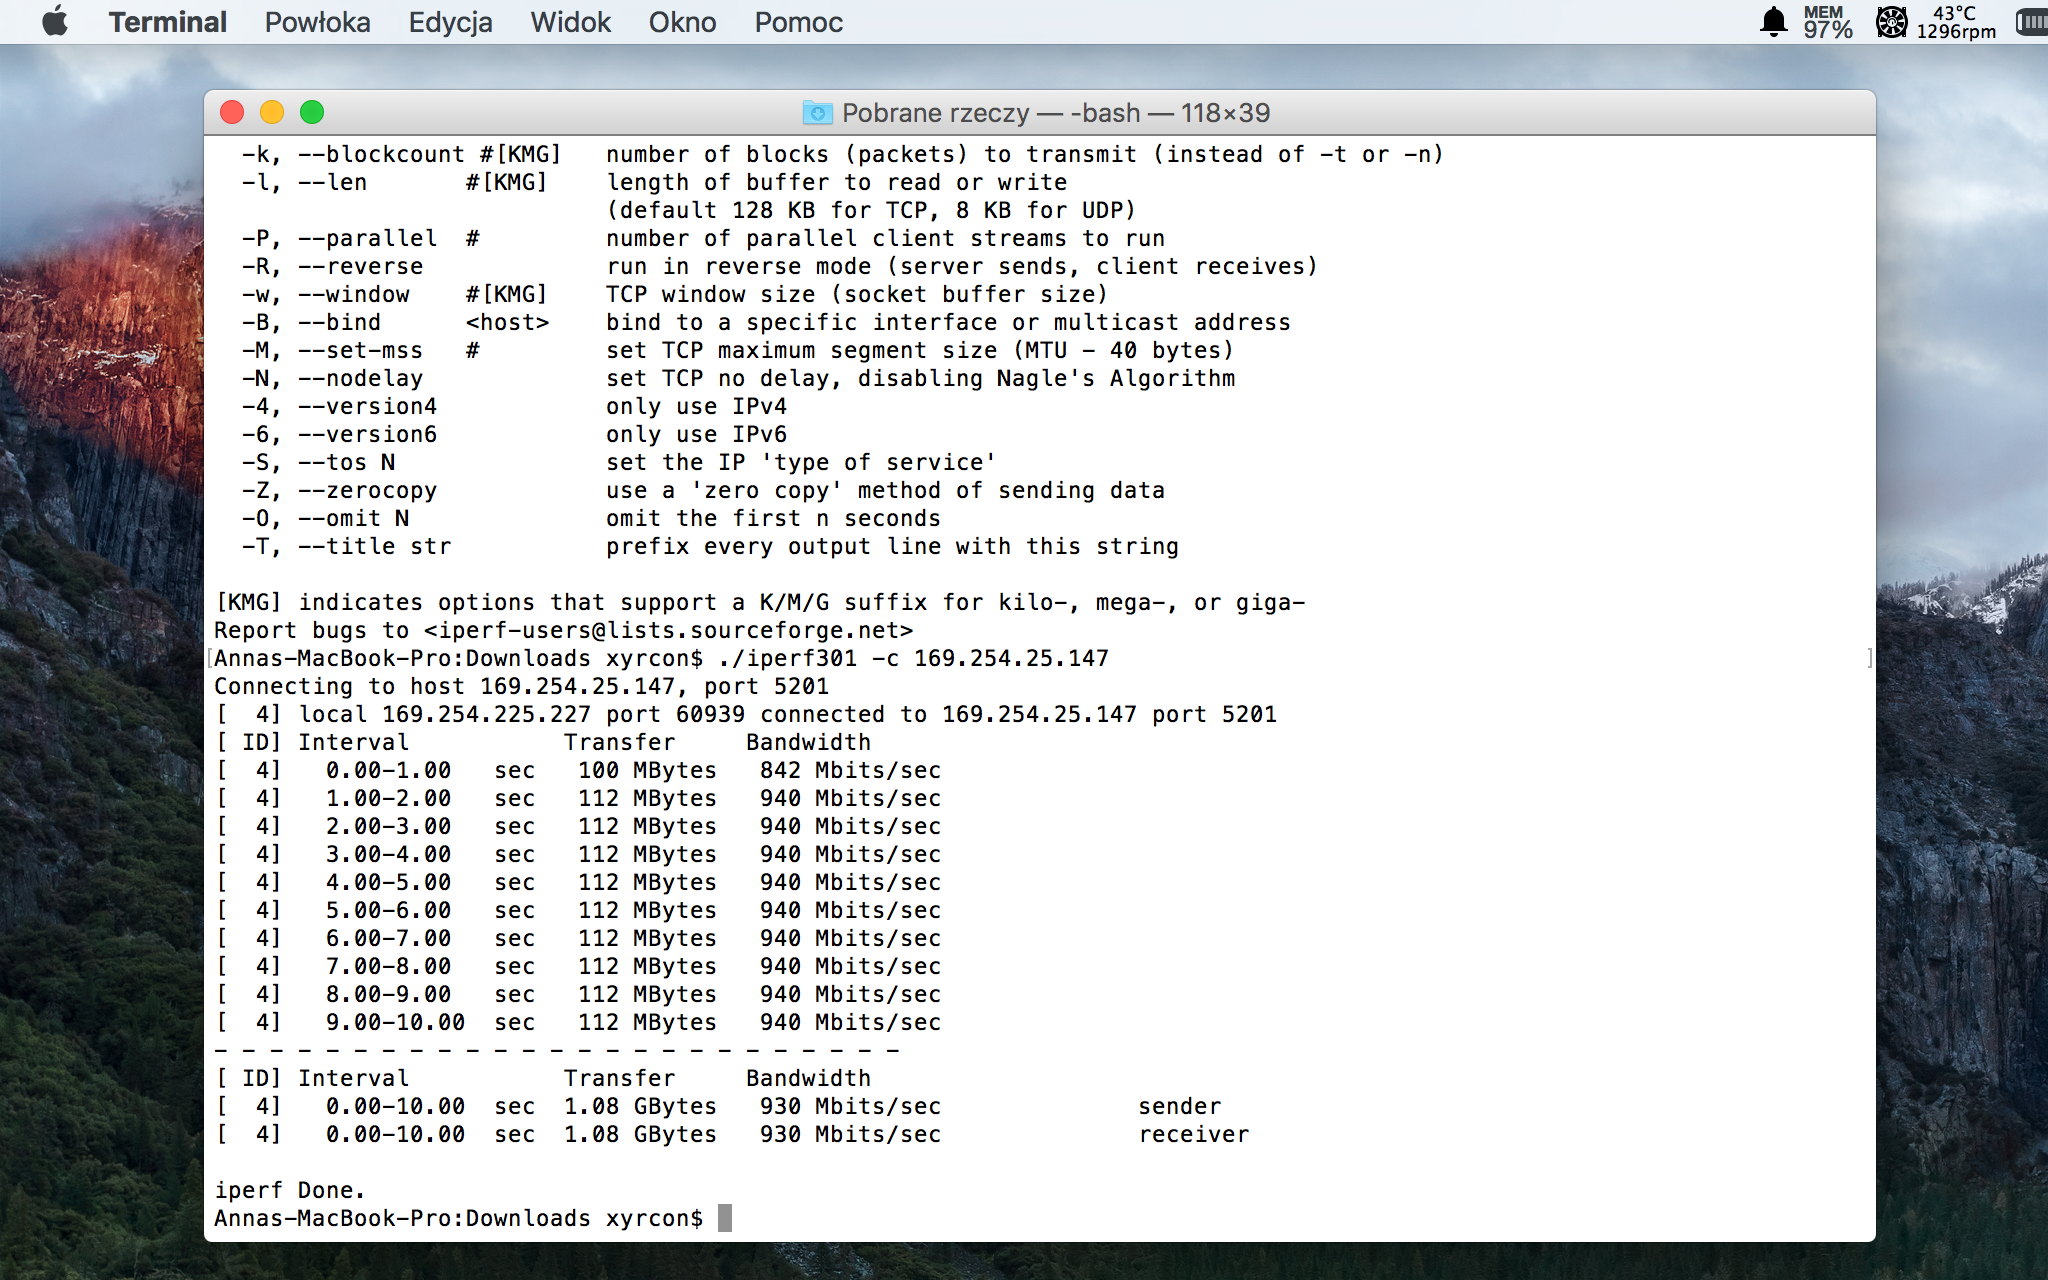Minimize Terminal window with yellow button
Screen dimensions: 2048x1280
(x=272, y=112)
